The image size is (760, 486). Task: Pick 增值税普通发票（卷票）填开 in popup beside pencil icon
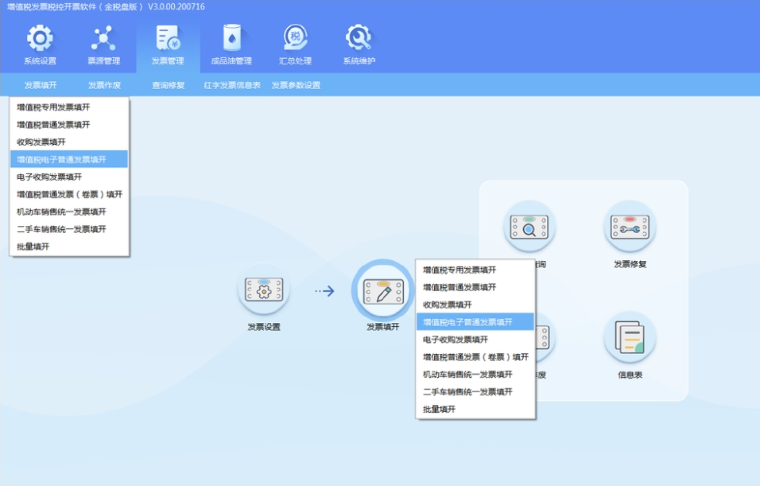point(475,357)
